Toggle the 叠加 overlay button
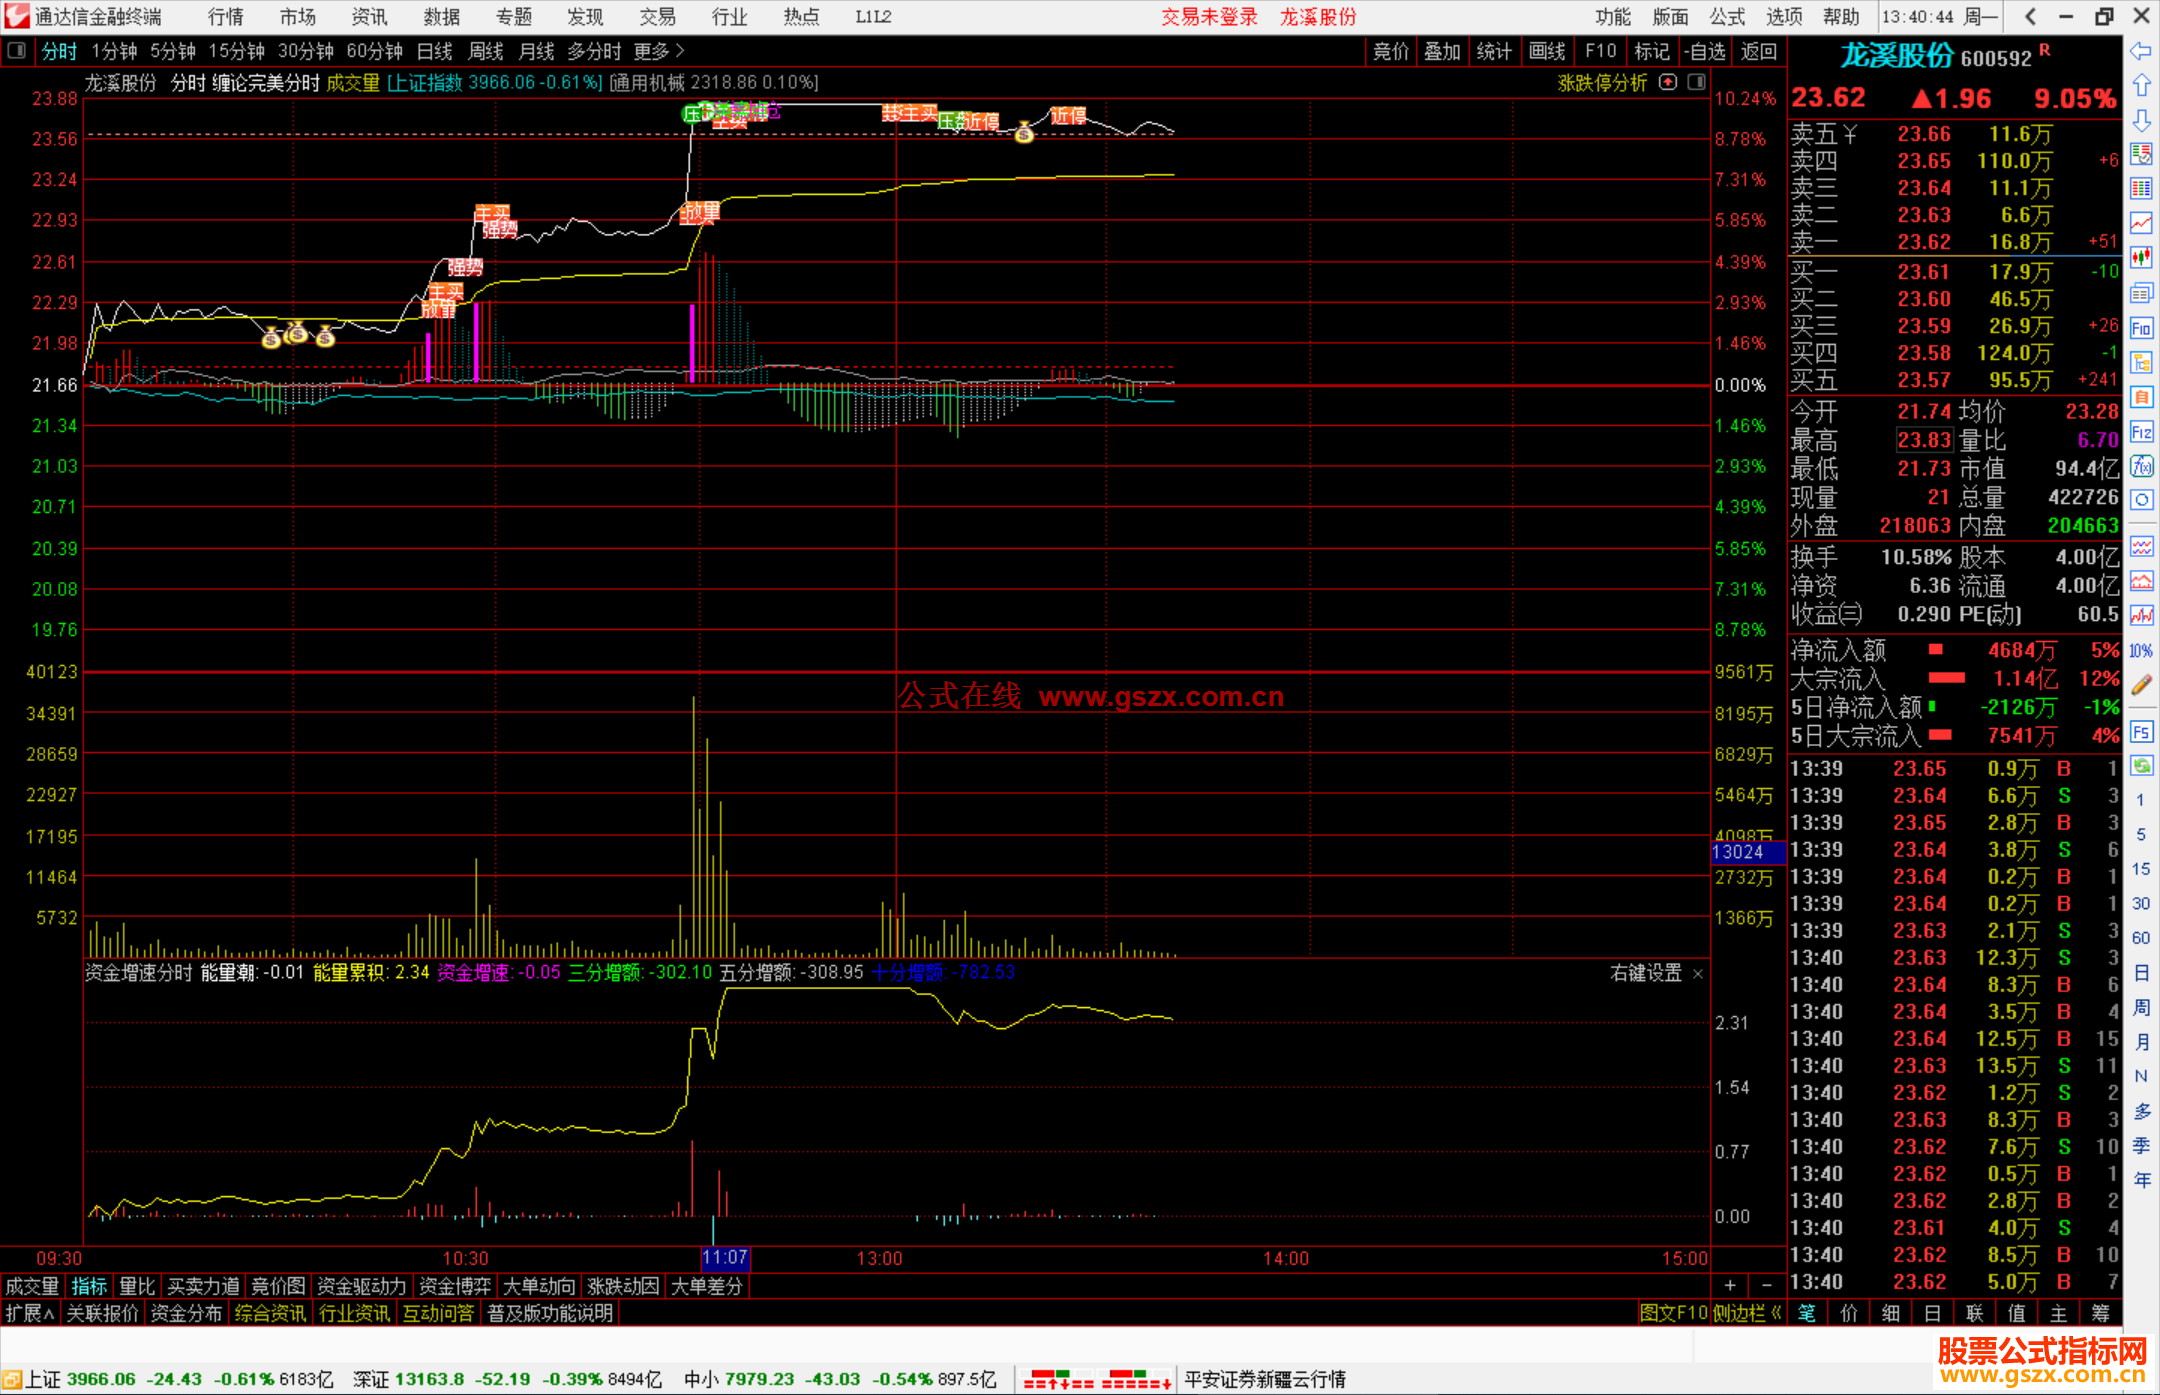 point(1442,51)
